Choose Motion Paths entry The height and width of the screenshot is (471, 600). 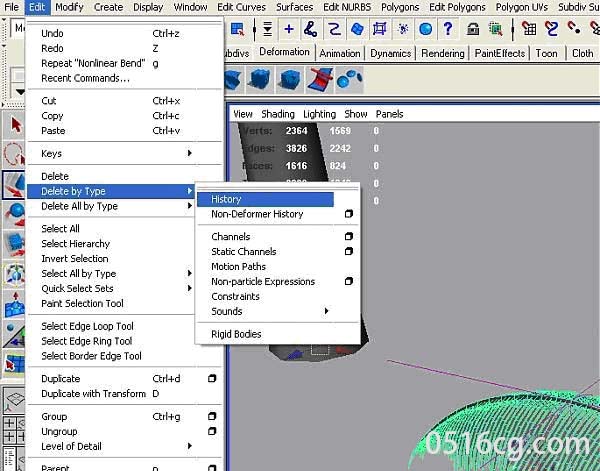[x=238, y=266]
